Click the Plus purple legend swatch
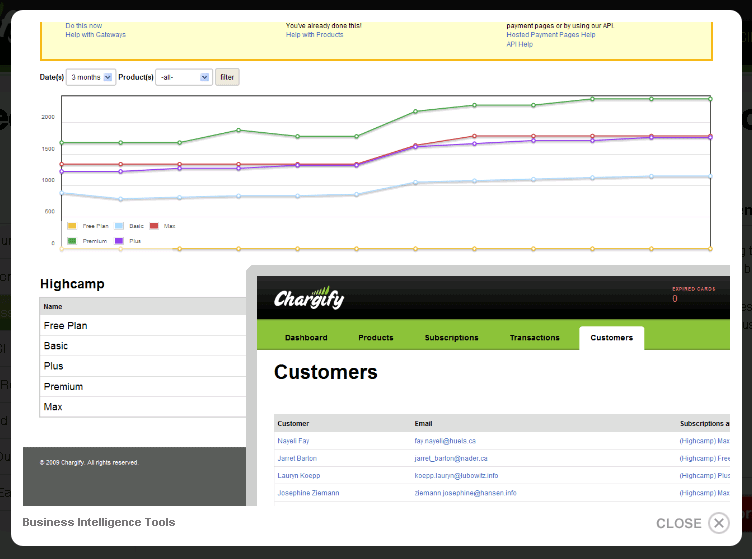Image resolution: width=752 pixels, height=559 pixels. 119,241
